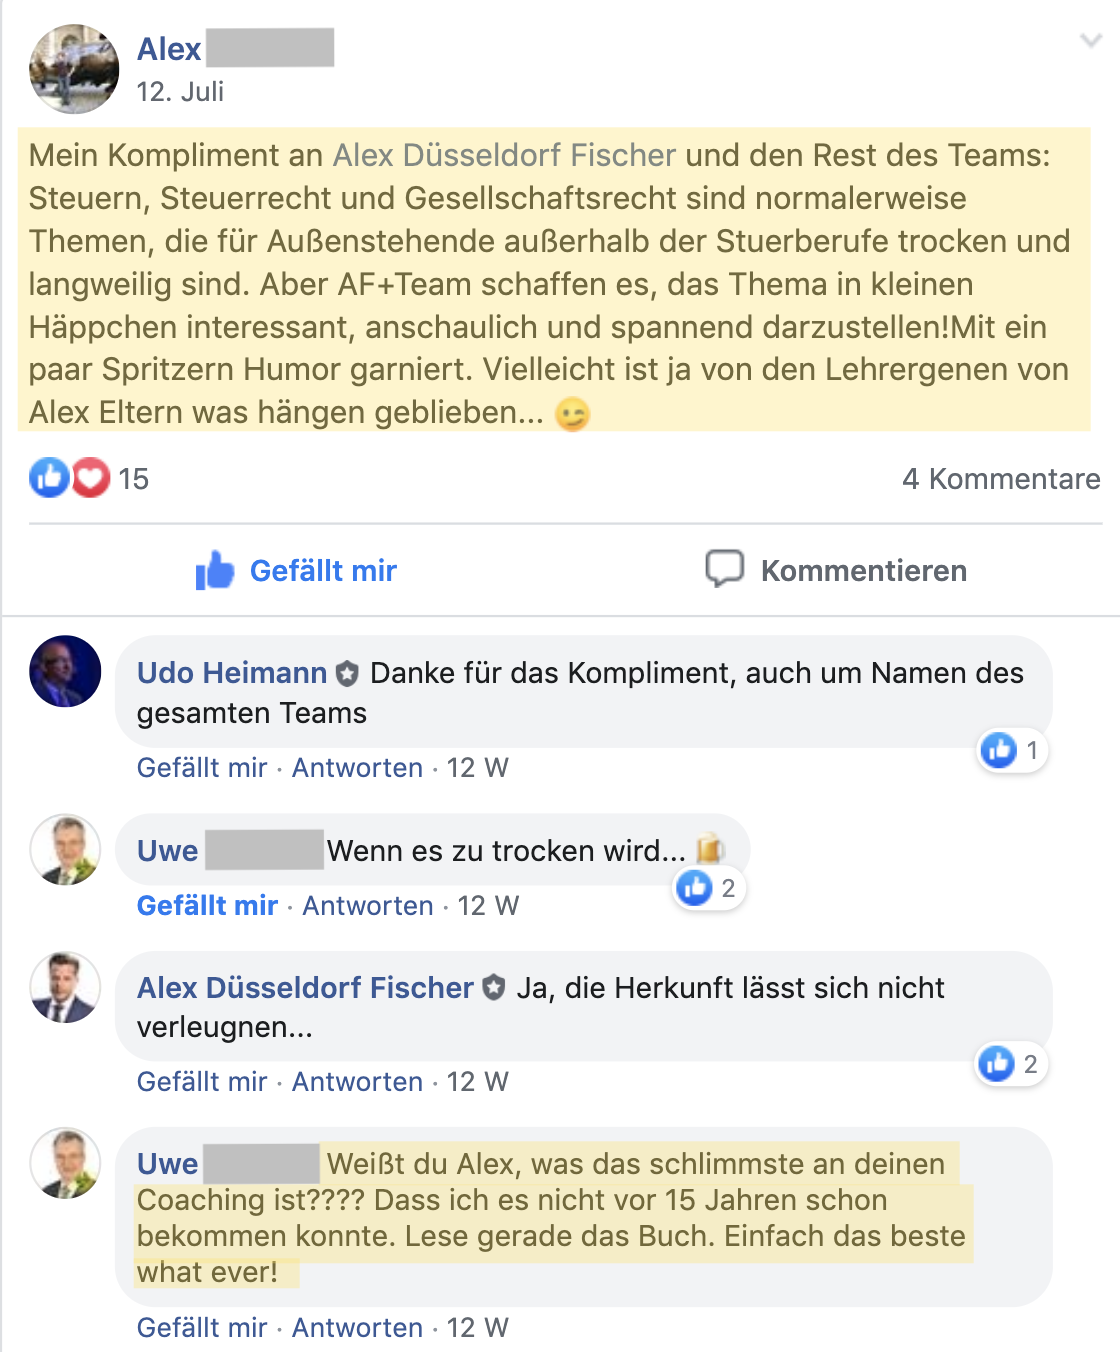This screenshot has height=1352, width=1120.
Task: Like Udo Heimann's comment
Action: pyautogui.click(x=202, y=768)
